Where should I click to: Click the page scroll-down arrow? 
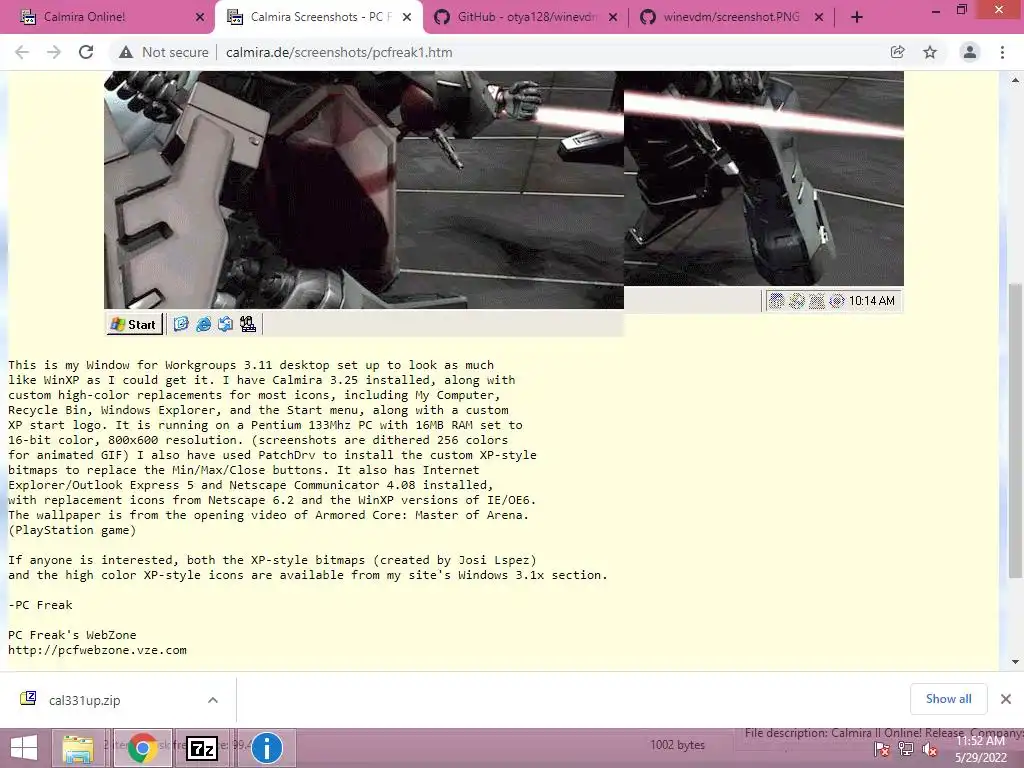(x=1015, y=662)
